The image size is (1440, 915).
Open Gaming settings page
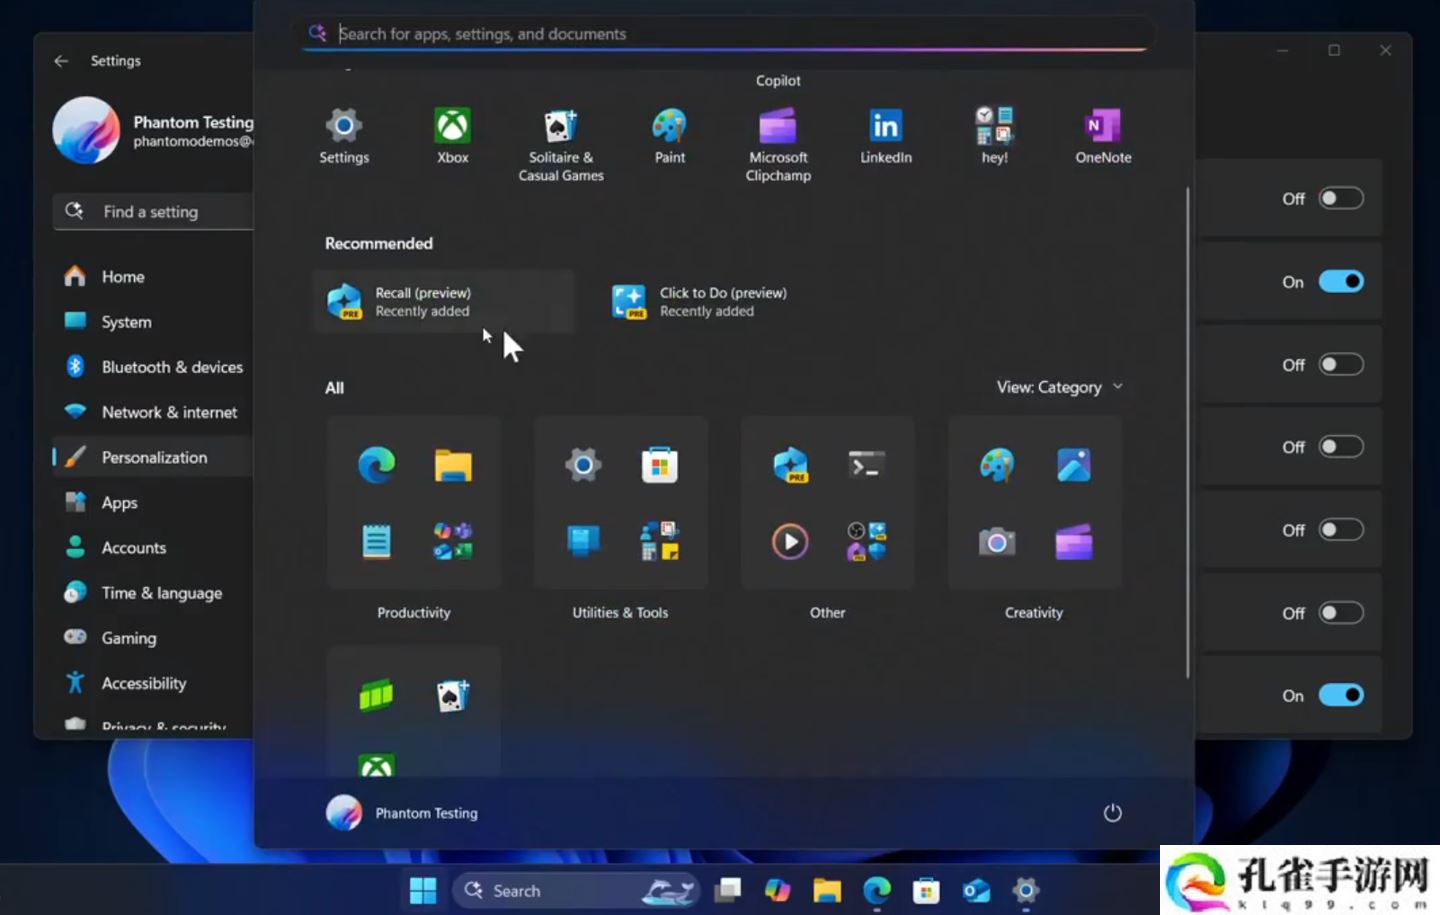point(152,638)
